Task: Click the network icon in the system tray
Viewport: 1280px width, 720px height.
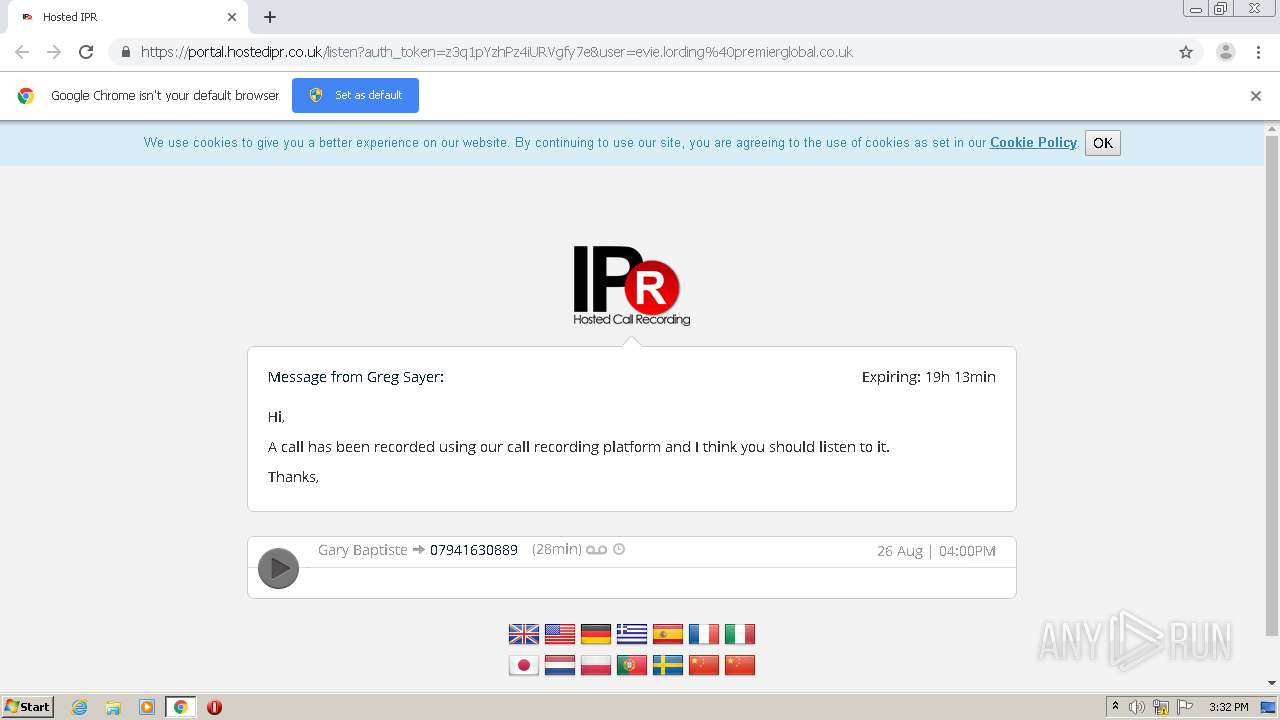Action: [x=1161, y=707]
